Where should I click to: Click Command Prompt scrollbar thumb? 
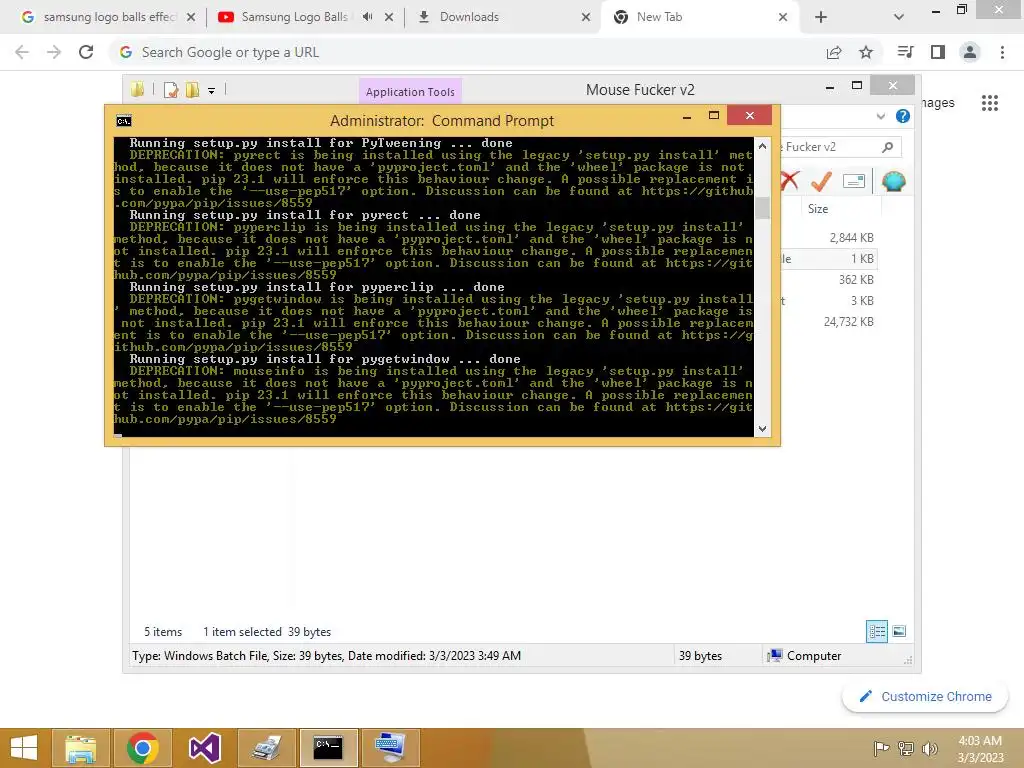click(762, 208)
